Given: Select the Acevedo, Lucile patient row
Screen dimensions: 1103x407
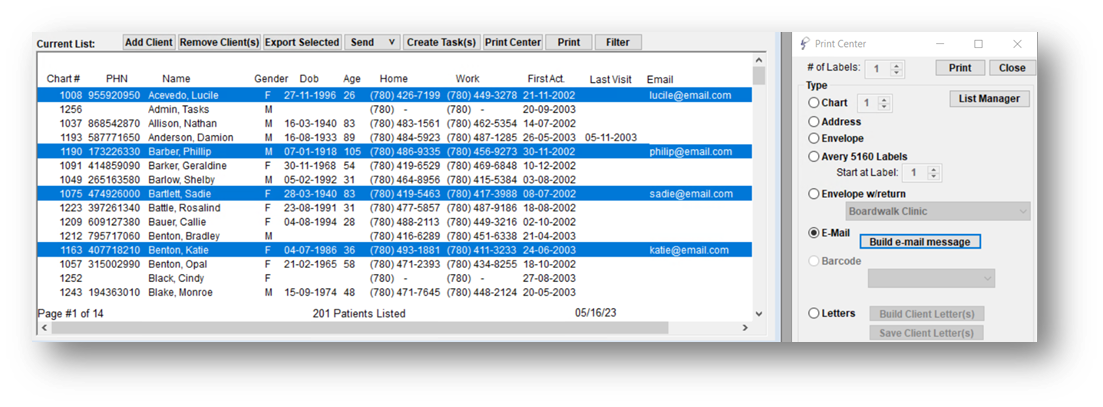Looking at the screenshot, I should coord(394,95).
